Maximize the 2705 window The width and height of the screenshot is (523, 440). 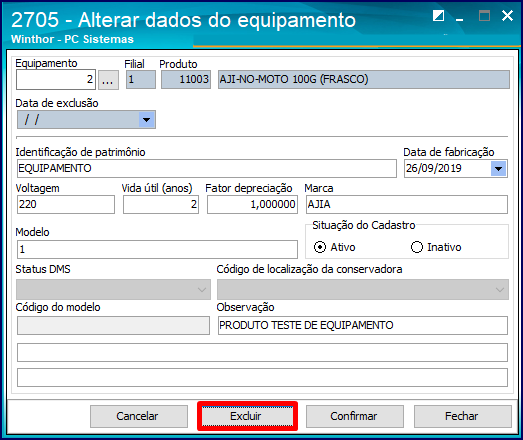pyautogui.click(x=484, y=16)
